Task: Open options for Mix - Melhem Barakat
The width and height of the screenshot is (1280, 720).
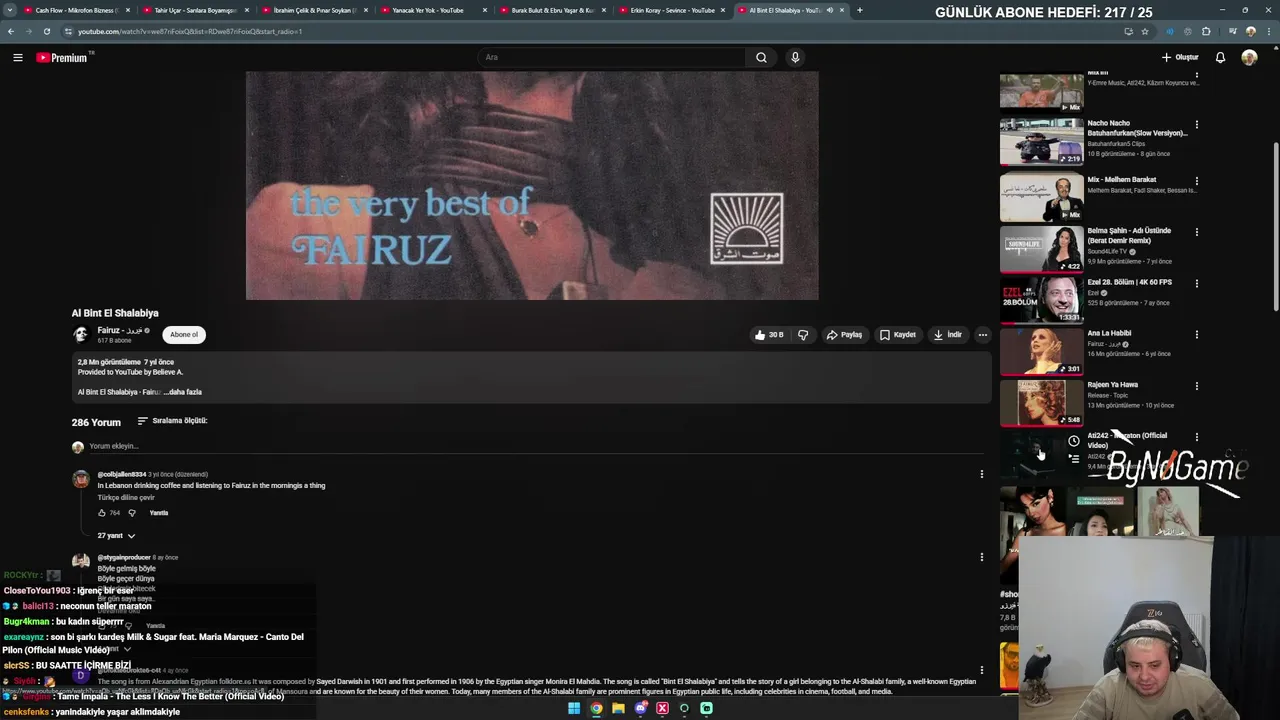Action: (1196, 181)
